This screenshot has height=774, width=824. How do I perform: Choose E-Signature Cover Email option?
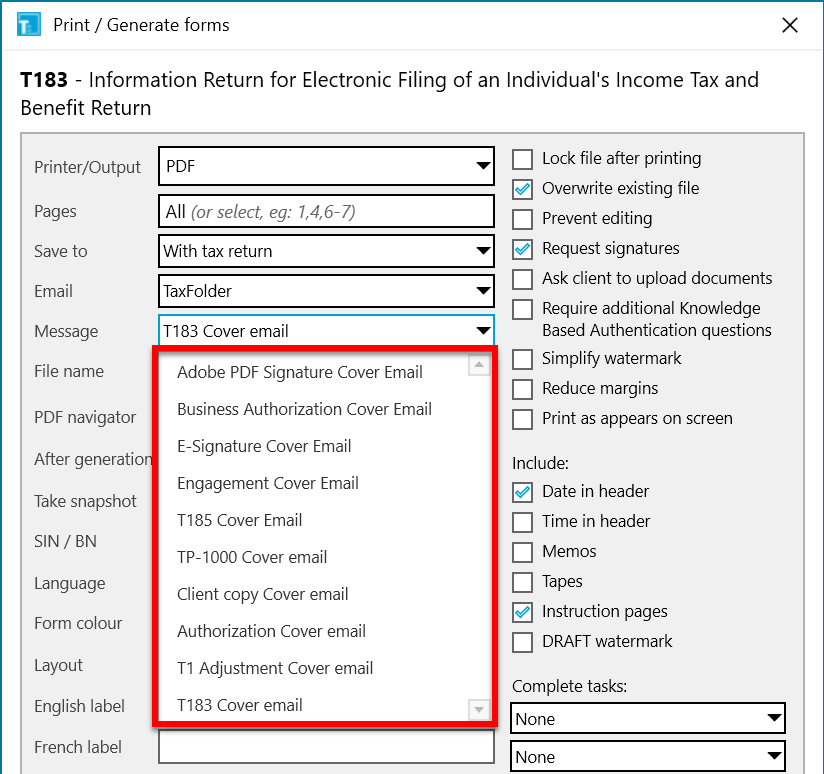(264, 446)
